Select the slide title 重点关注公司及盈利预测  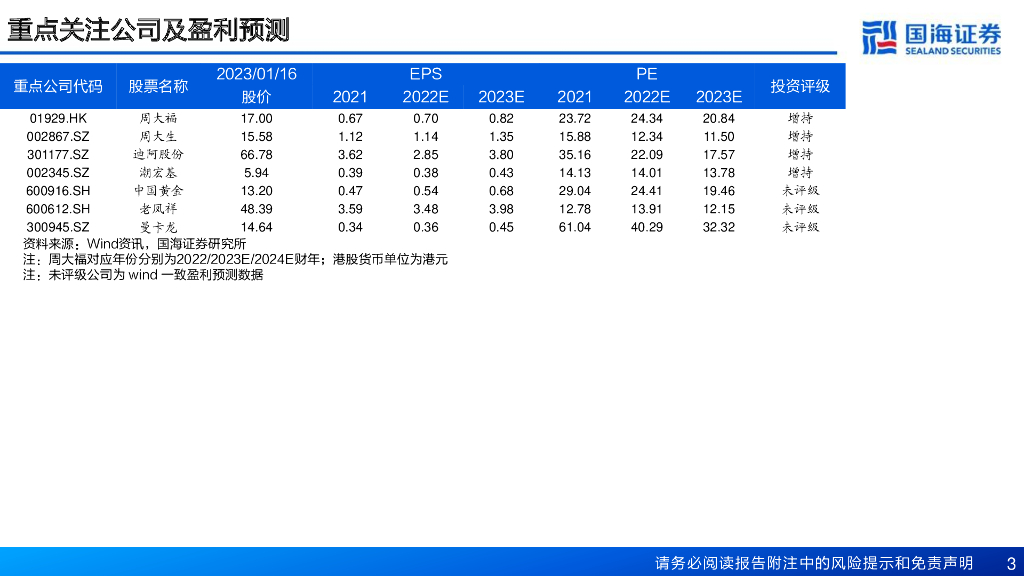148,30
